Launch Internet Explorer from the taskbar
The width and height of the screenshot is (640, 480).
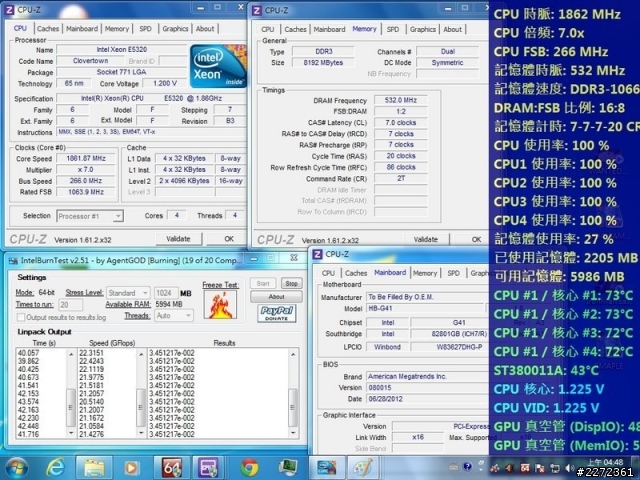pos(56,467)
